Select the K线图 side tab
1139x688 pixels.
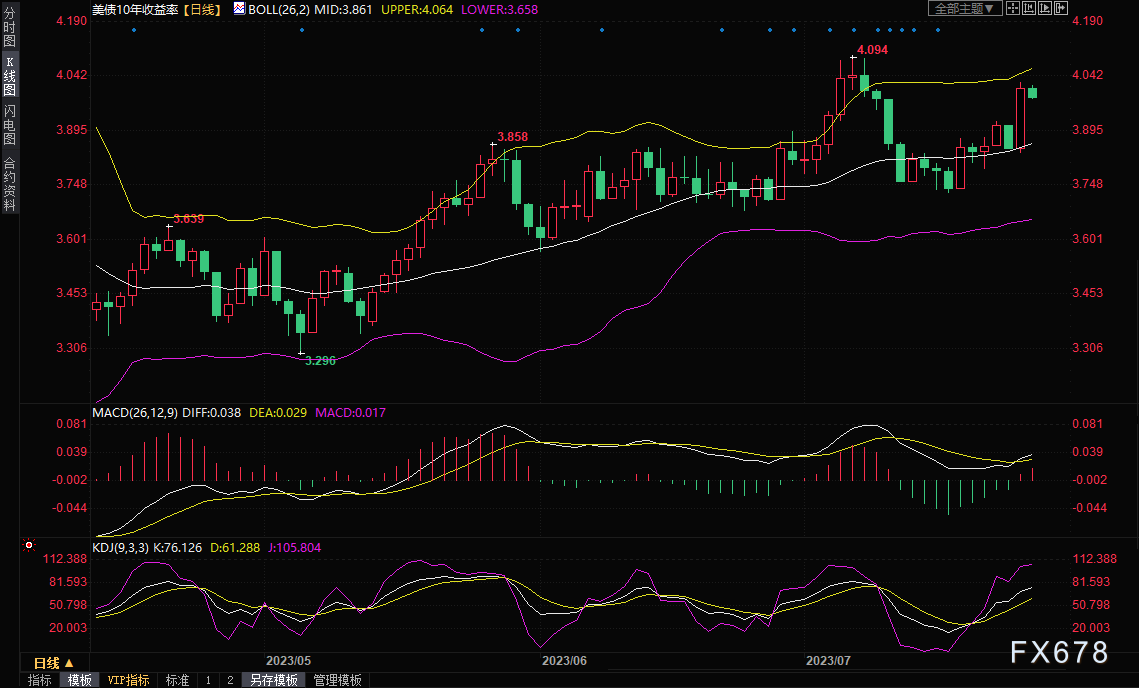tap(9, 76)
